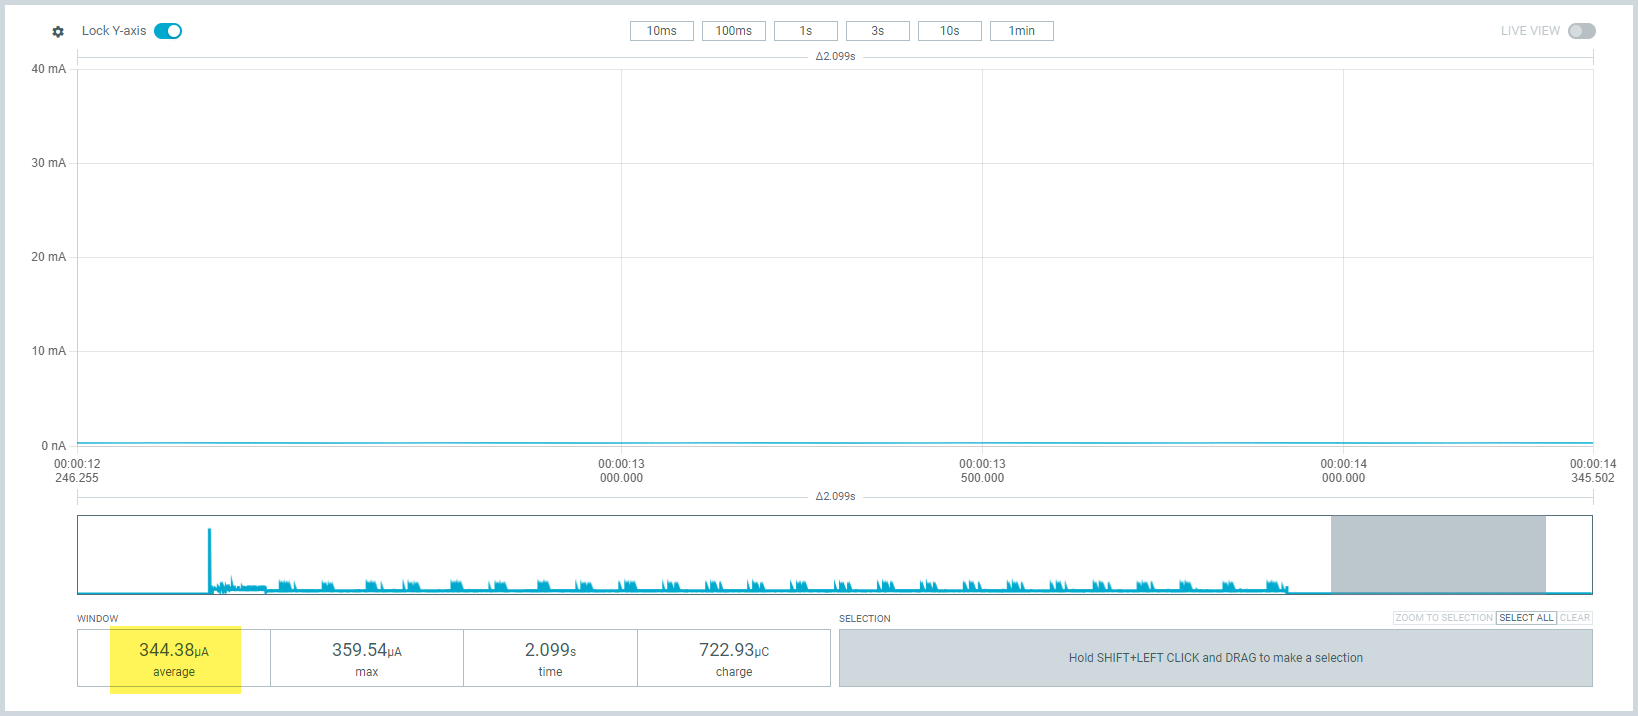Click the 00:00:13 500.000 timestamp on the x-axis
The width and height of the screenshot is (1638, 716).
(x=982, y=471)
